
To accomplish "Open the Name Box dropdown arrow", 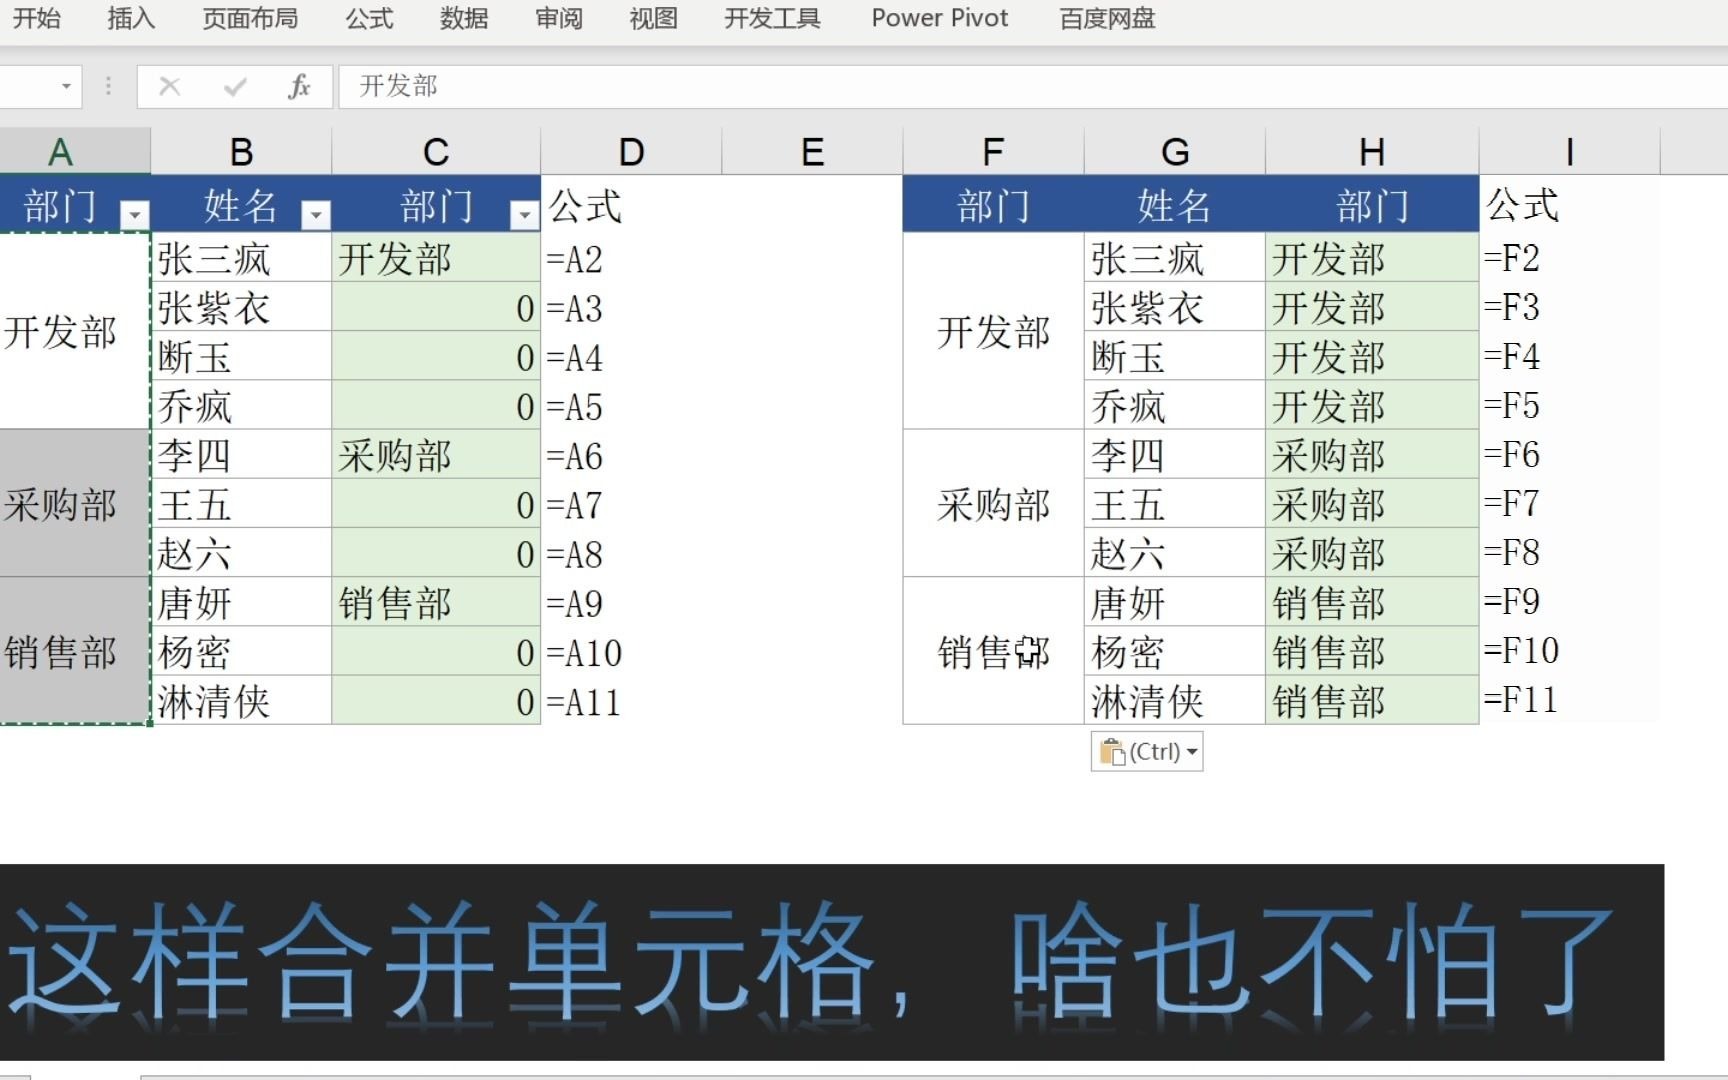I will coord(66,86).
